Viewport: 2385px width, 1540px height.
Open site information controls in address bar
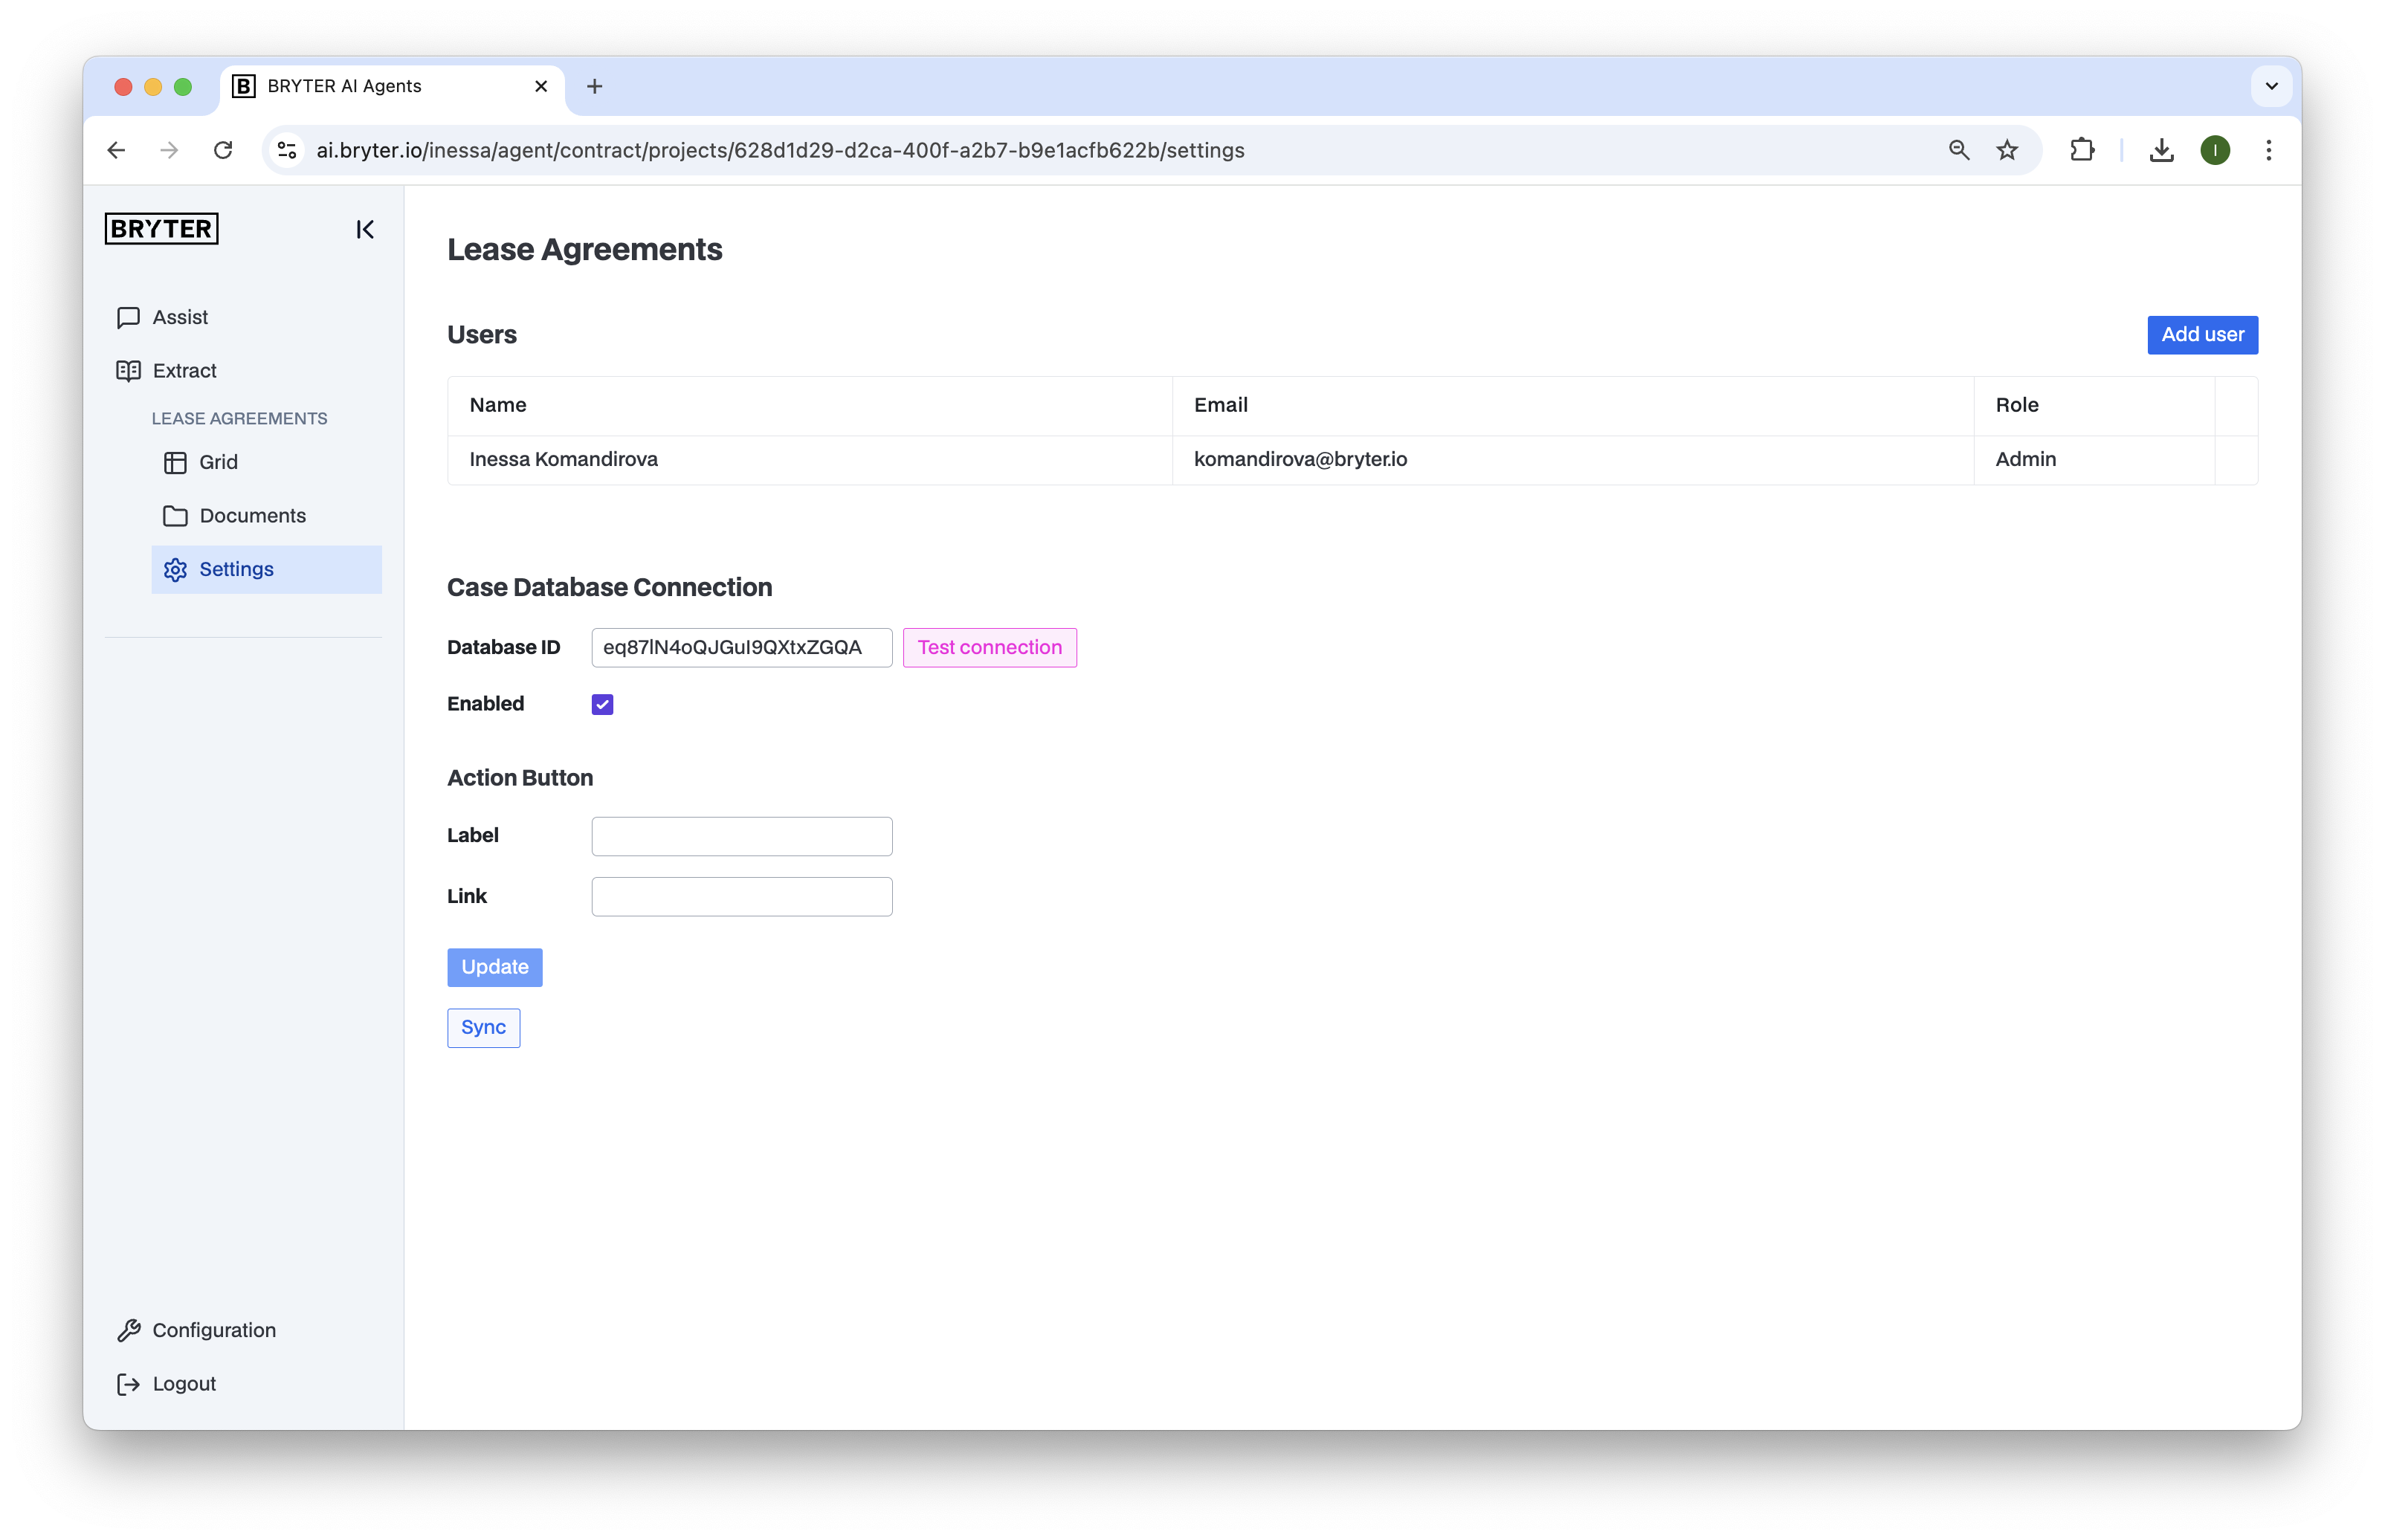(287, 150)
